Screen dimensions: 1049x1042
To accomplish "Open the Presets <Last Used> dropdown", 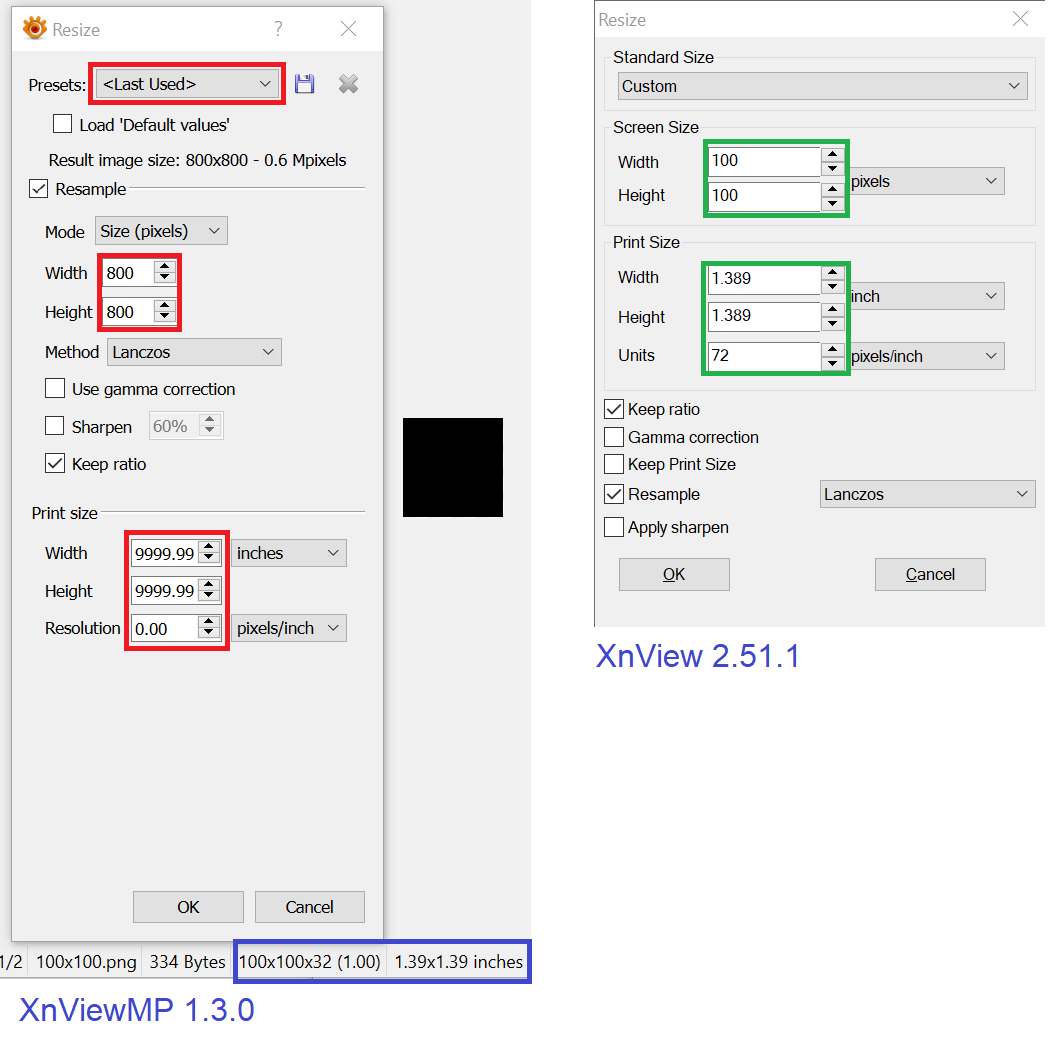I will pyautogui.click(x=187, y=84).
